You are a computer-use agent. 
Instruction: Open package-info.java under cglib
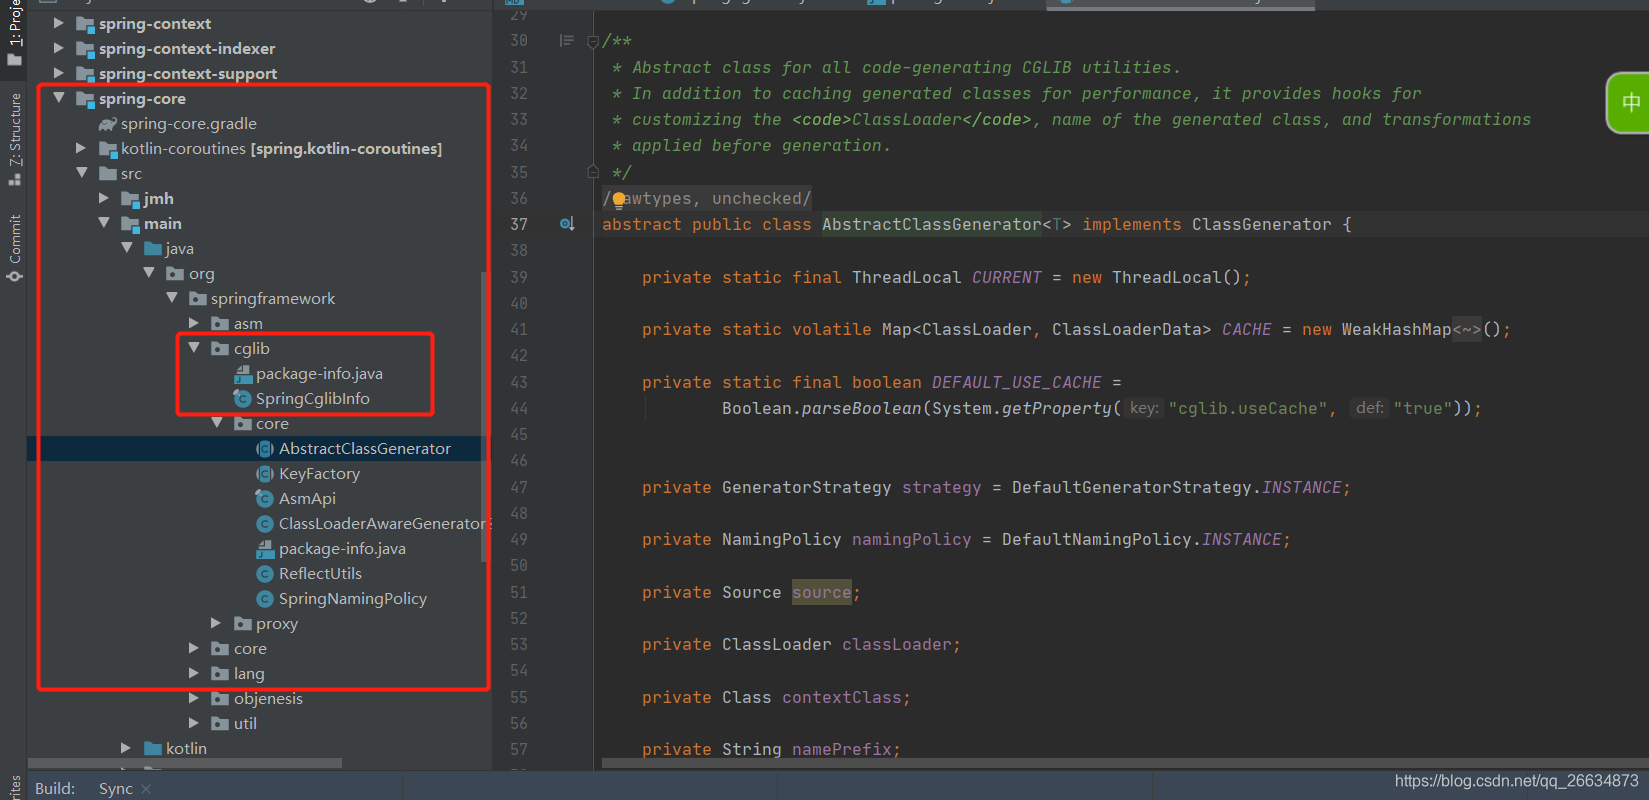click(x=319, y=373)
